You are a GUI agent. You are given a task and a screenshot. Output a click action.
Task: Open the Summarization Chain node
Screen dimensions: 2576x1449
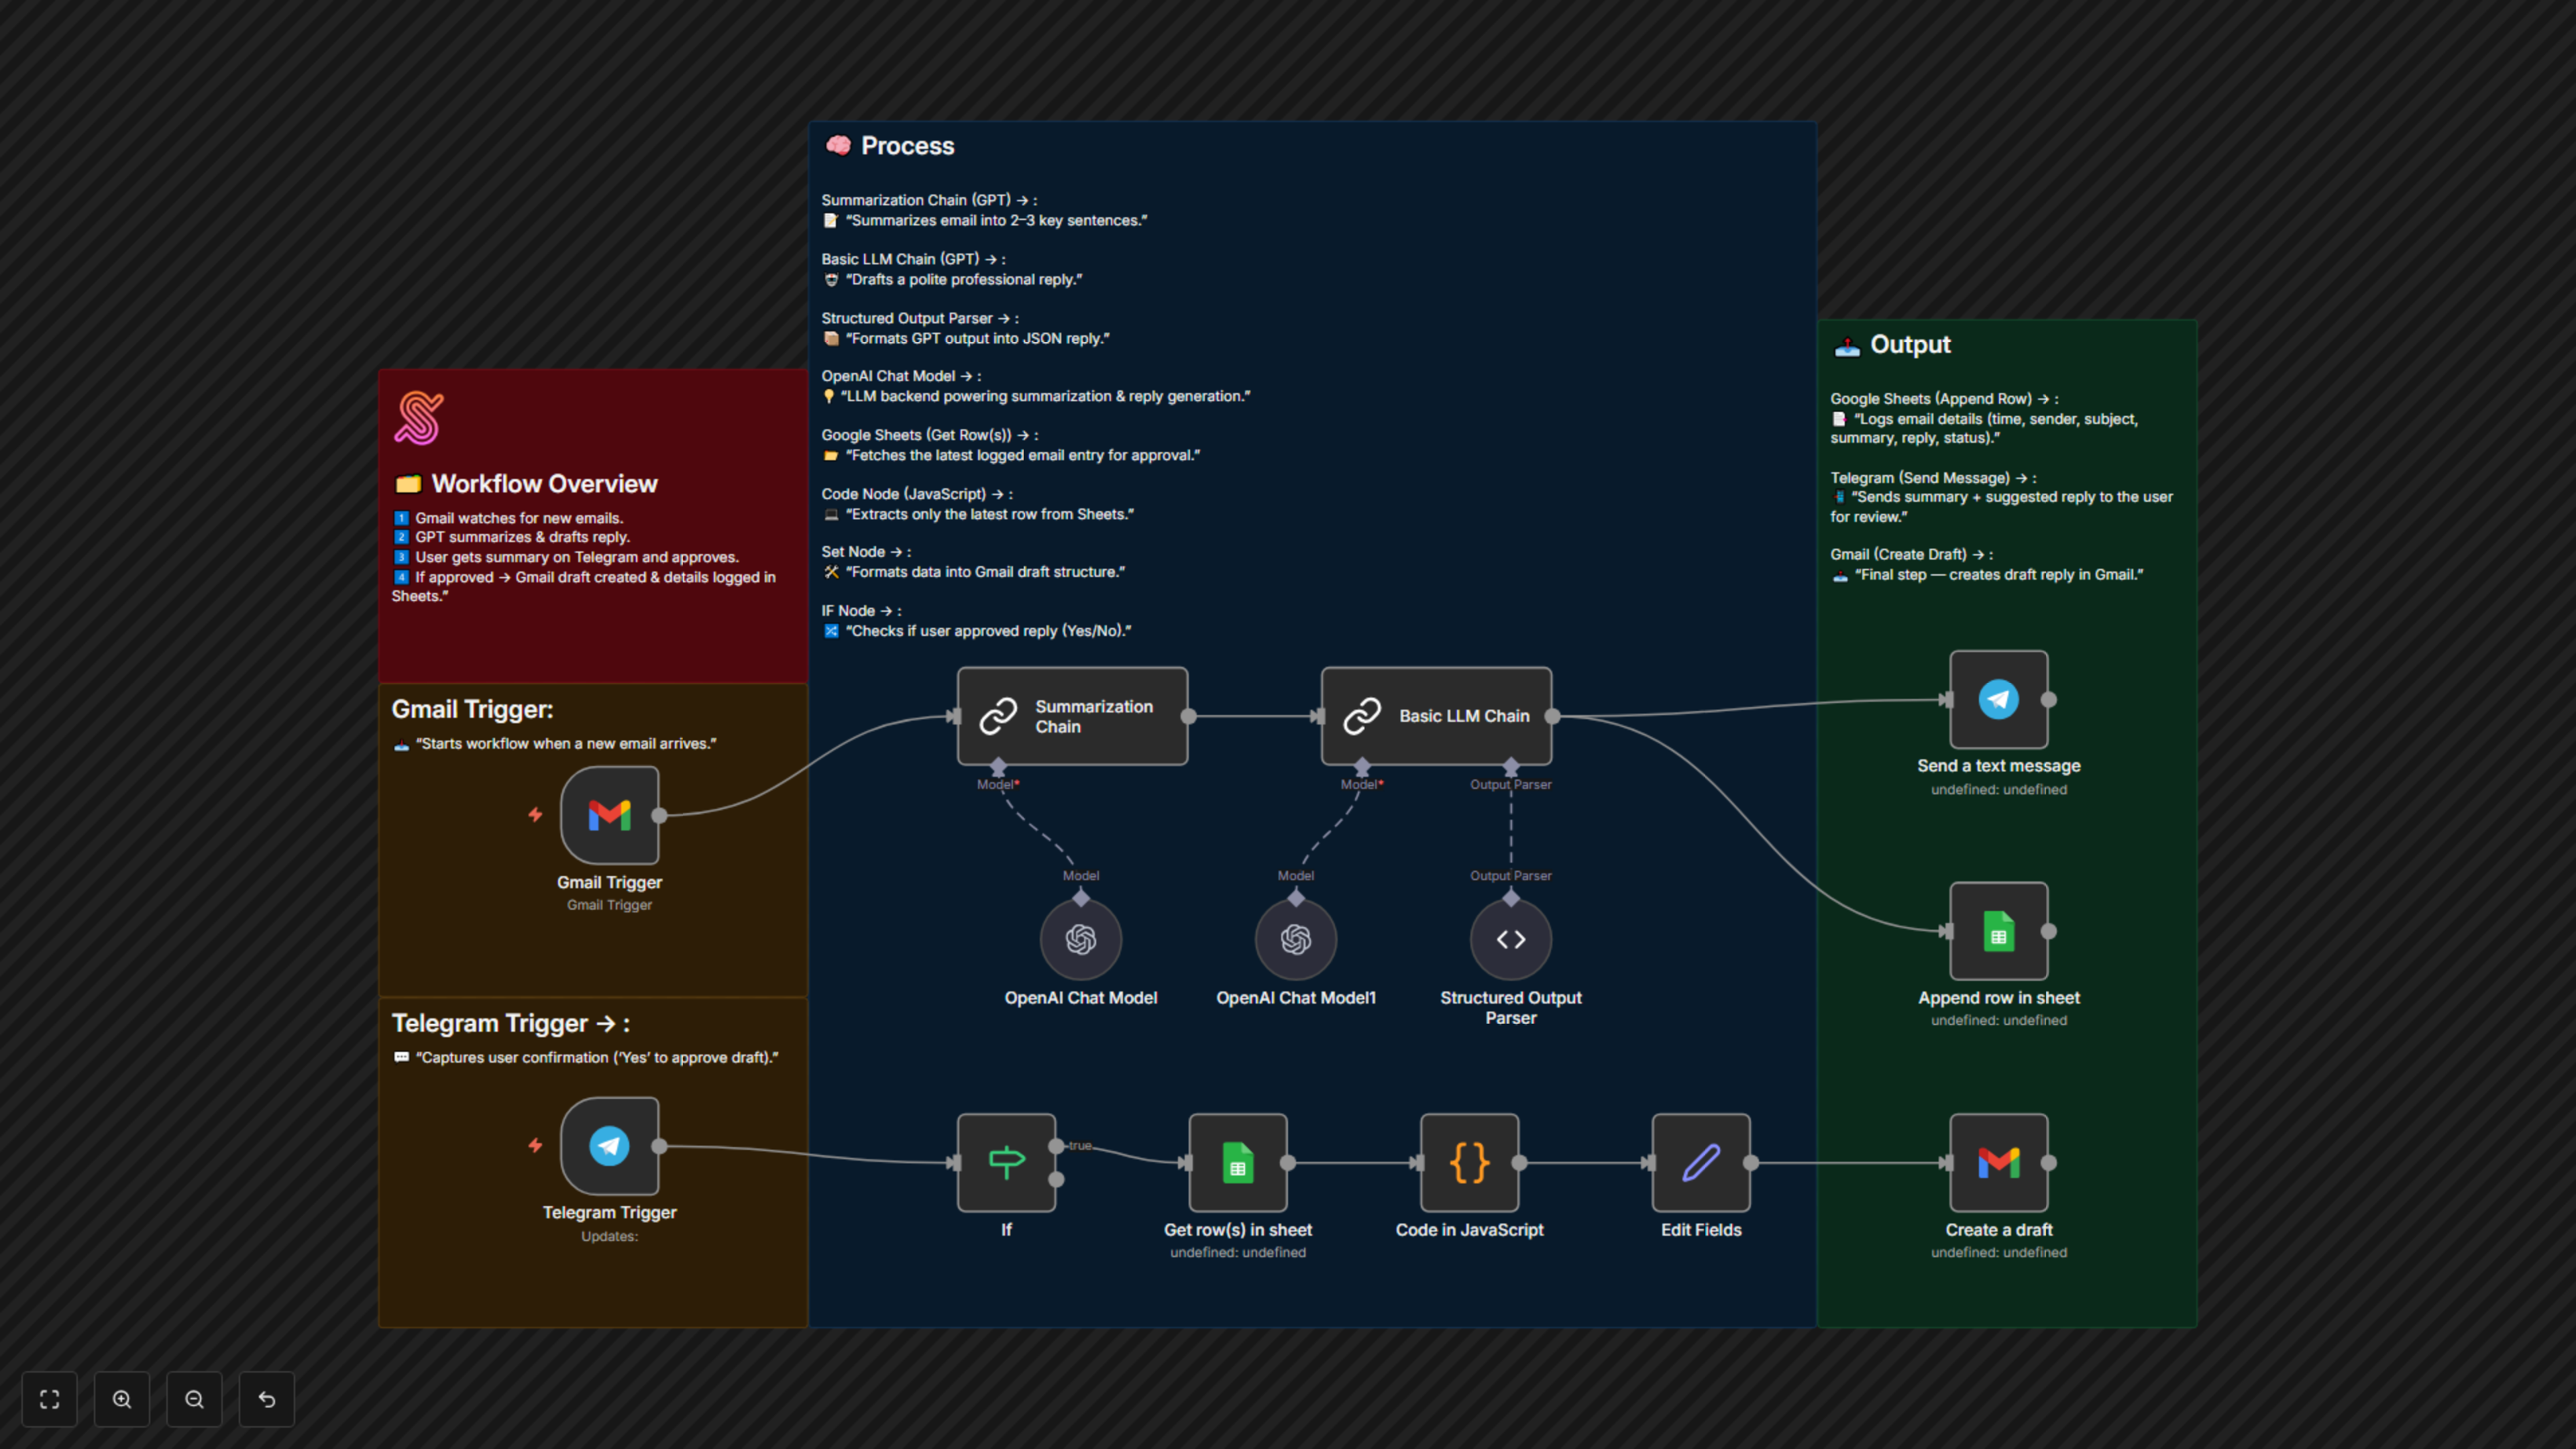1071,716
